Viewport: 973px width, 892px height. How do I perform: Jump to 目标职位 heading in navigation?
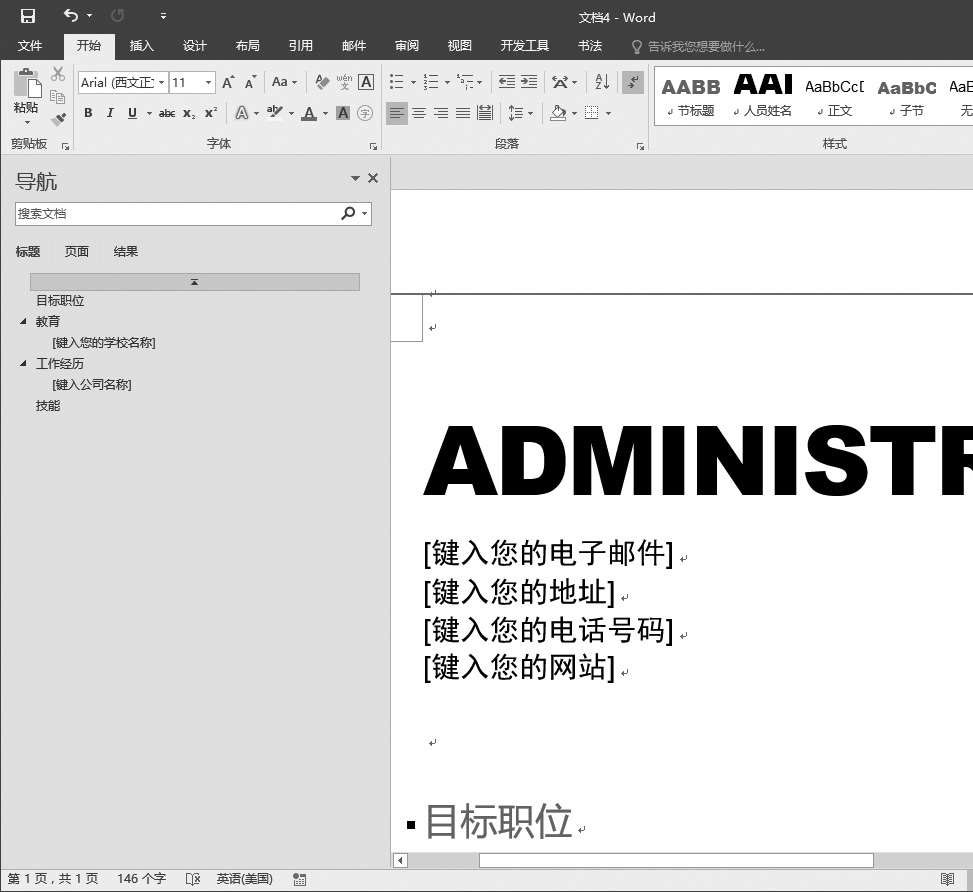click(60, 300)
